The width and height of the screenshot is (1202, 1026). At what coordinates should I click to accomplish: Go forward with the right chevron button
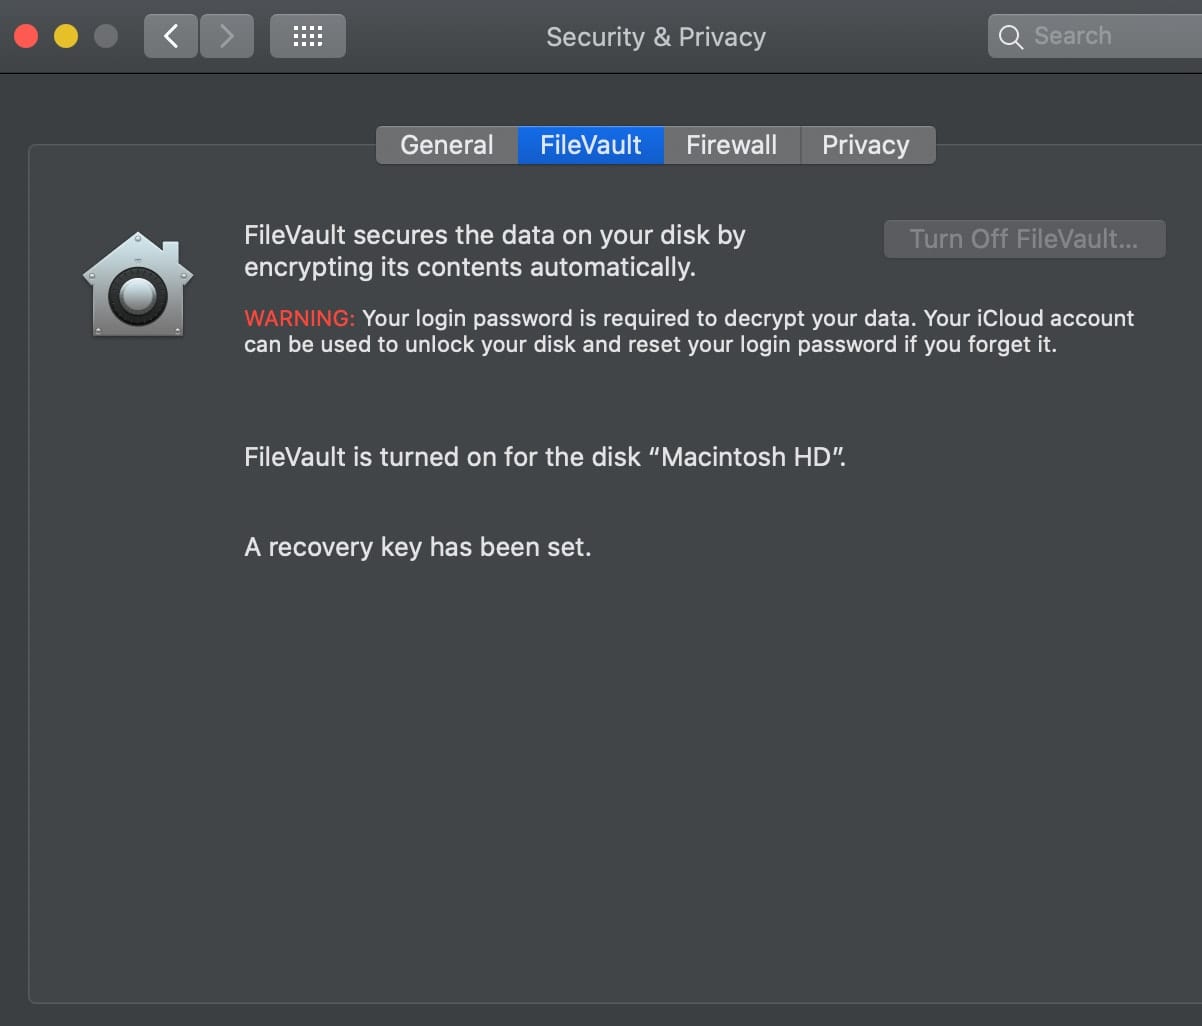click(x=227, y=37)
